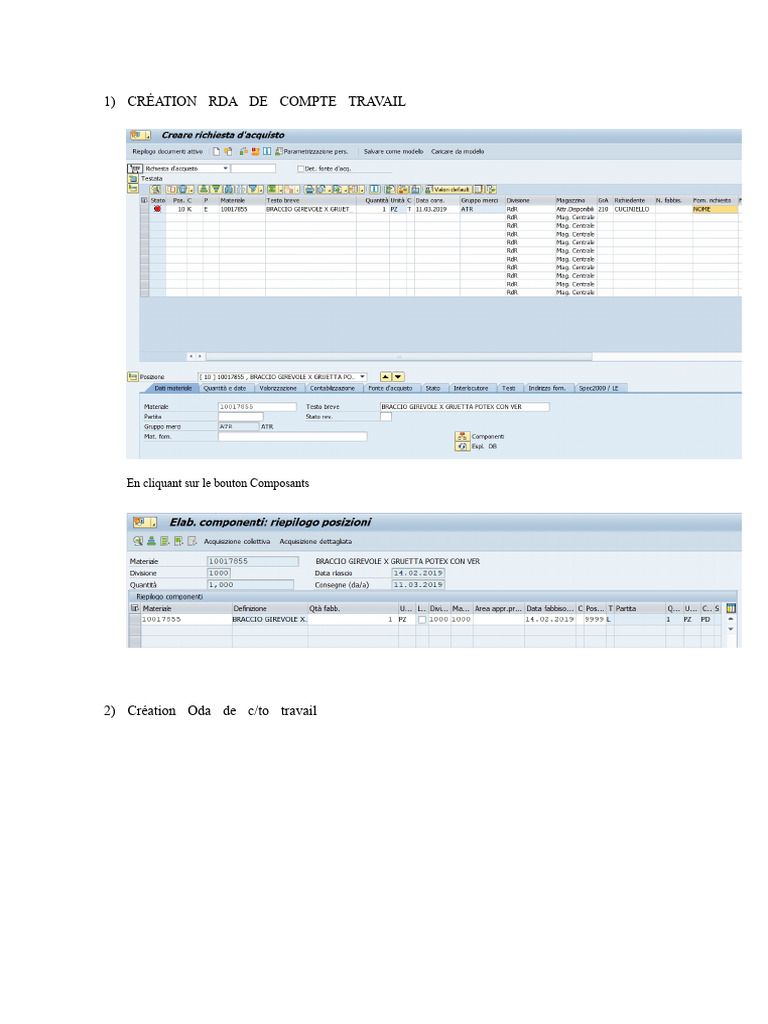Image resolution: width=768 pixels, height=1024 pixels.
Task: Open the Fonte d'acquisto tab
Action: pyautogui.click(x=390, y=388)
